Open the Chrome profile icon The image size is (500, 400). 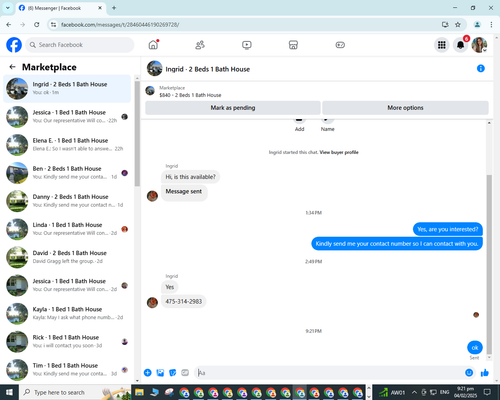477,24
